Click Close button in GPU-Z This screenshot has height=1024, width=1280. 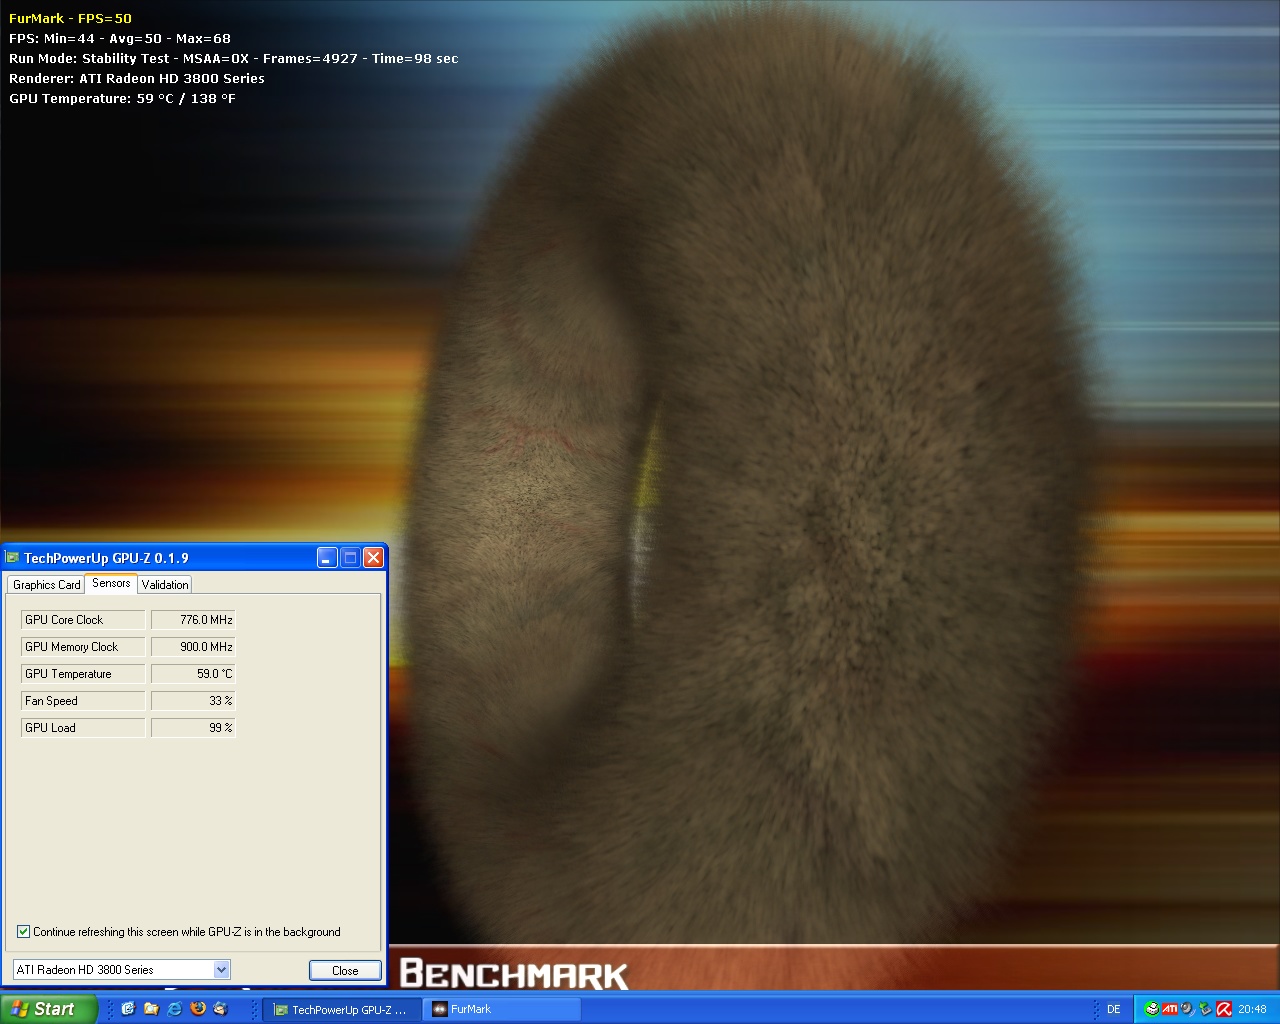(345, 970)
